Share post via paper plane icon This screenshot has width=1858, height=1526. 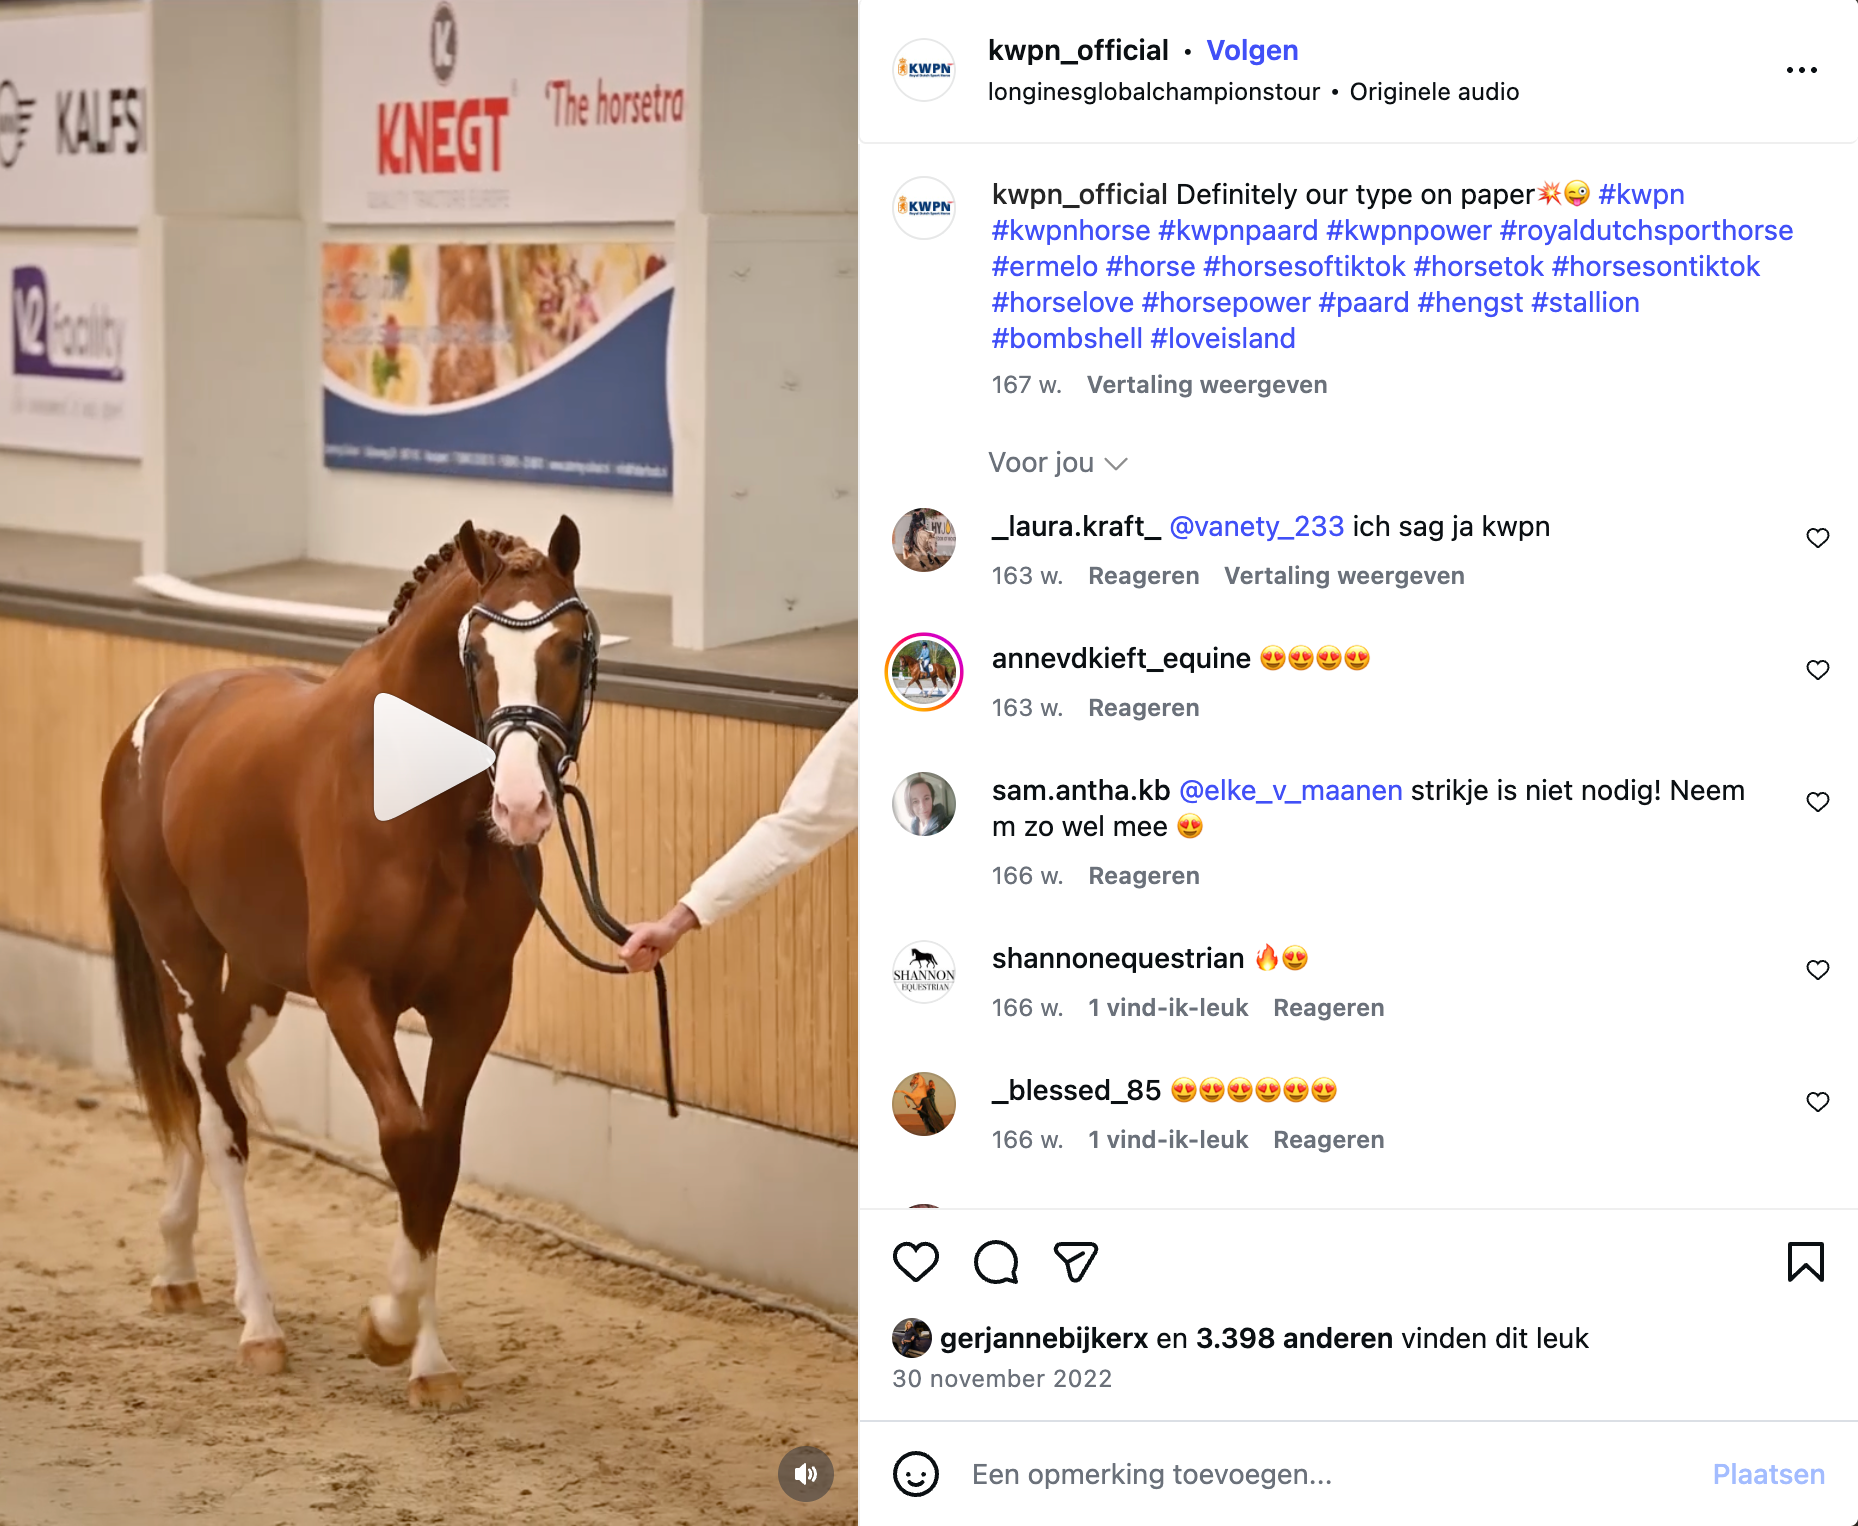[x=1076, y=1262]
